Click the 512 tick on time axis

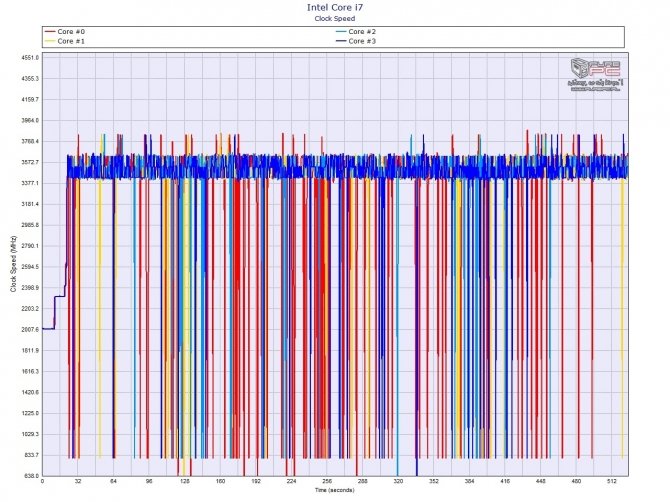[x=612, y=481]
